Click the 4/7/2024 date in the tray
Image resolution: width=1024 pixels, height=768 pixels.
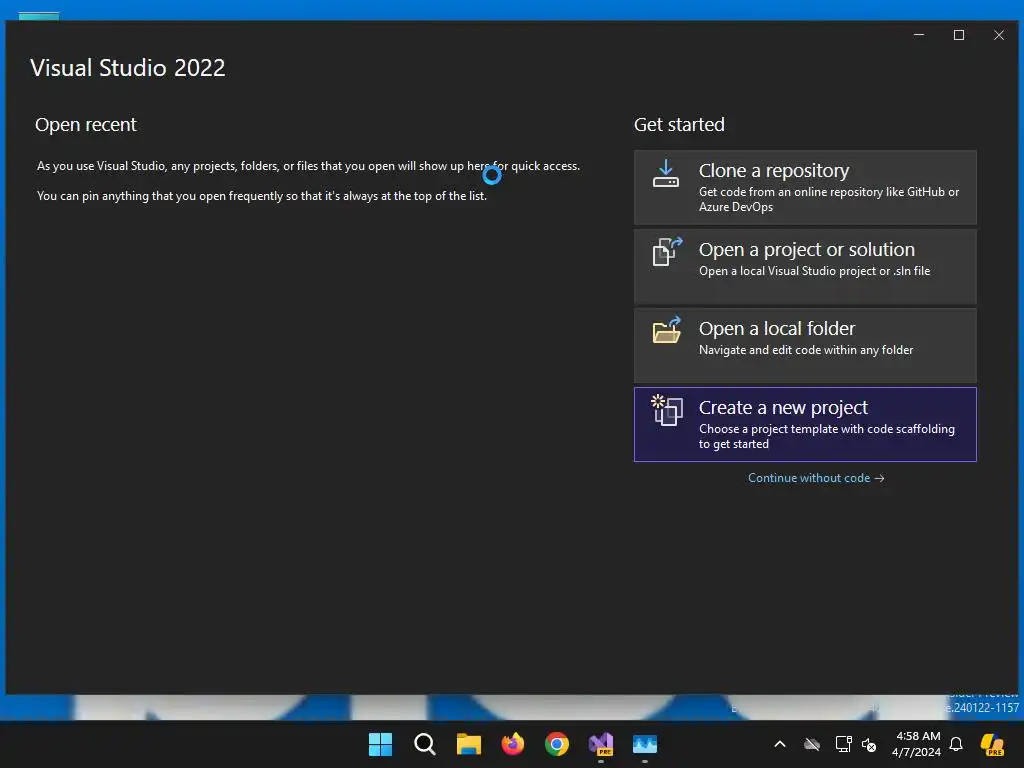pos(916,752)
